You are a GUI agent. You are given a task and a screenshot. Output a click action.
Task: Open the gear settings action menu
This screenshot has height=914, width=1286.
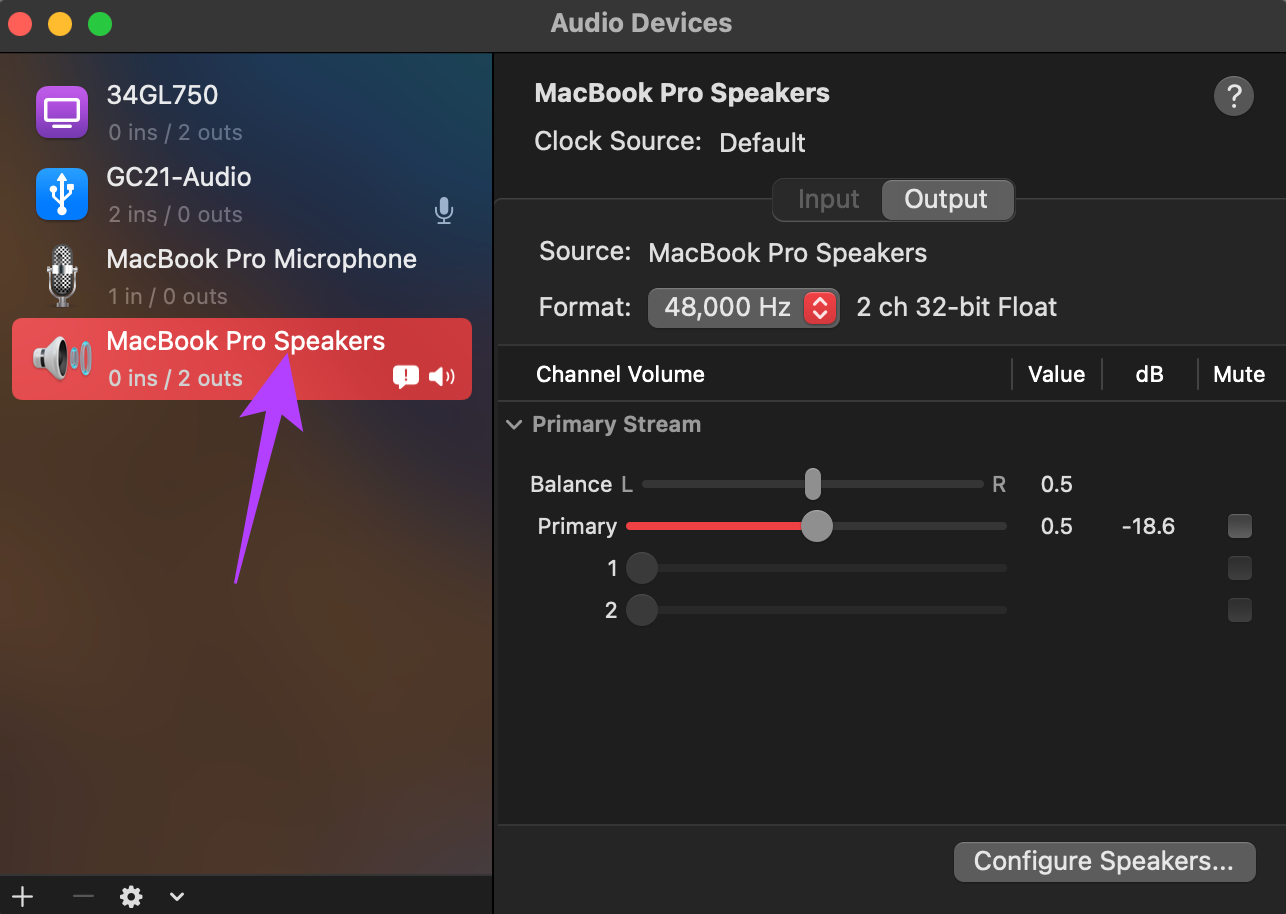point(131,896)
